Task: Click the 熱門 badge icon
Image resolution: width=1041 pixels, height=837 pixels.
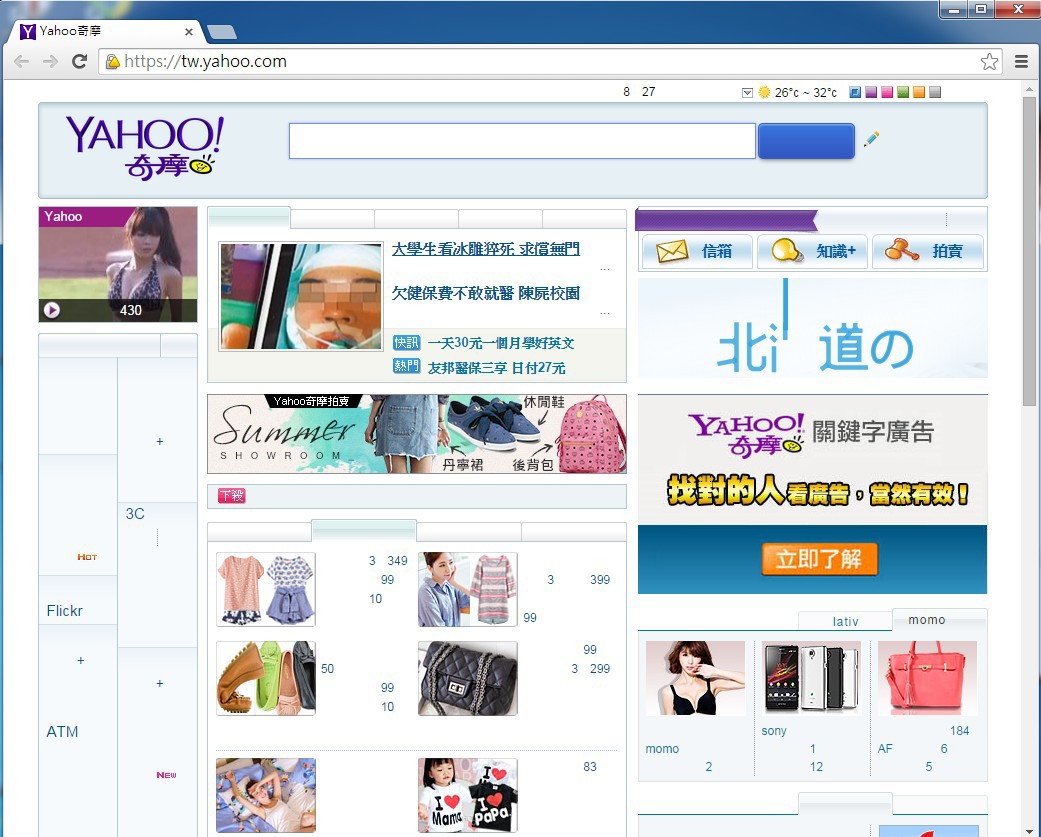Action: click(406, 366)
